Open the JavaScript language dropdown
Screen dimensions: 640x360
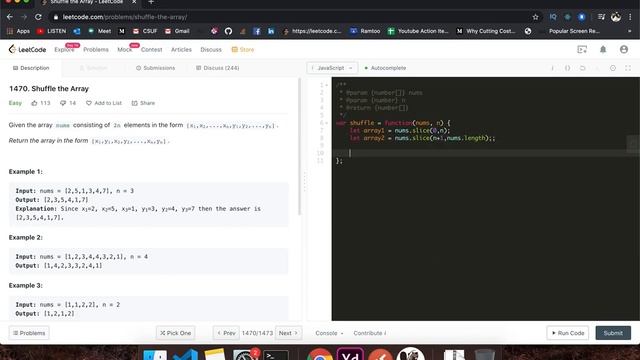332,68
